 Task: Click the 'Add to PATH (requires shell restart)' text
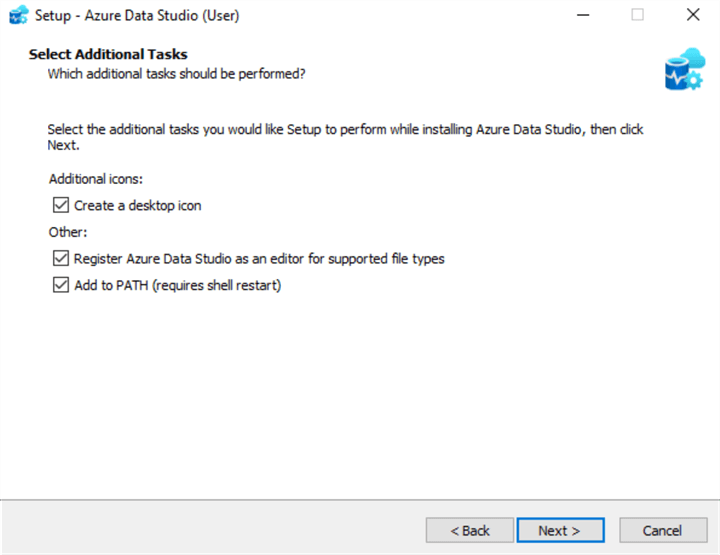(178, 286)
